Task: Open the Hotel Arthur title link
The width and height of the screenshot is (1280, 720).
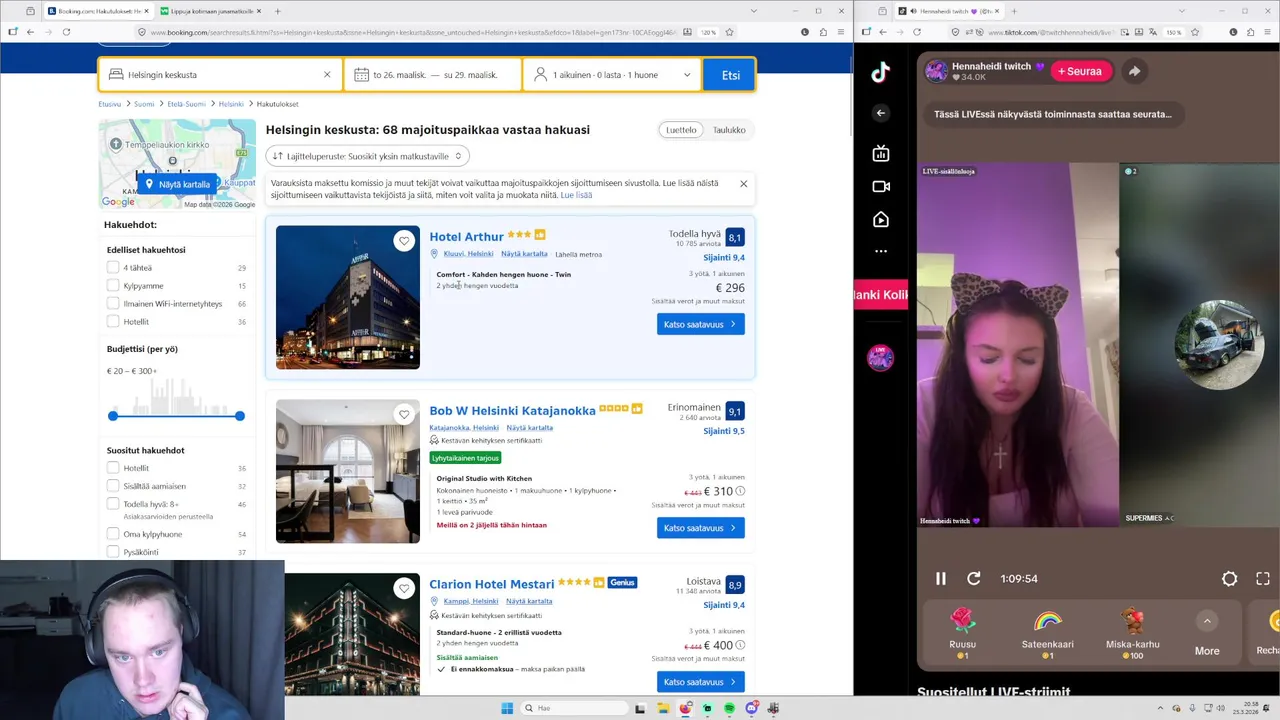Action: click(466, 237)
